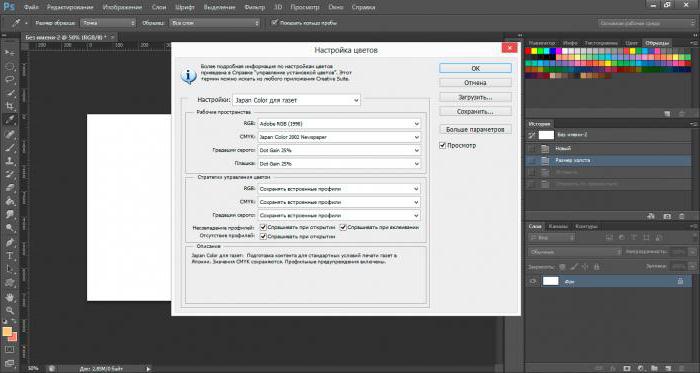This screenshot has height=373, width=700.
Task: Select the Dodge tool
Action: [x=10, y=228]
